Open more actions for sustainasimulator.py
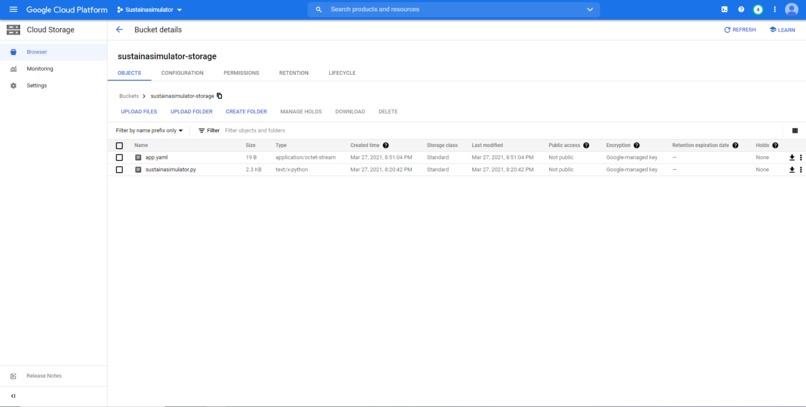The image size is (806, 407). pyautogui.click(x=800, y=170)
